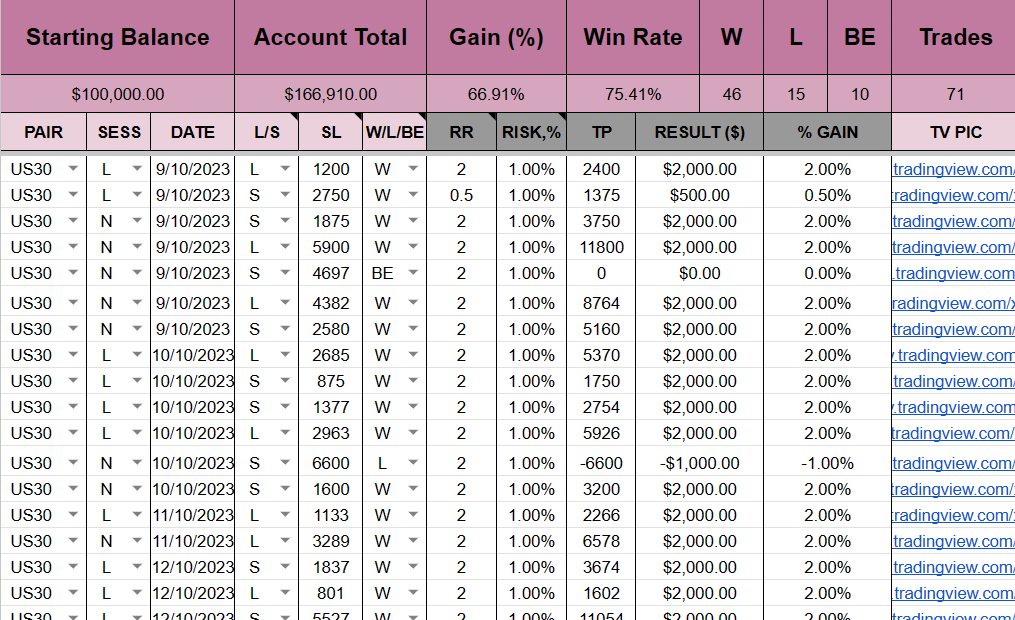Open L/S dropdown in row with SL 801

[x=285, y=592]
